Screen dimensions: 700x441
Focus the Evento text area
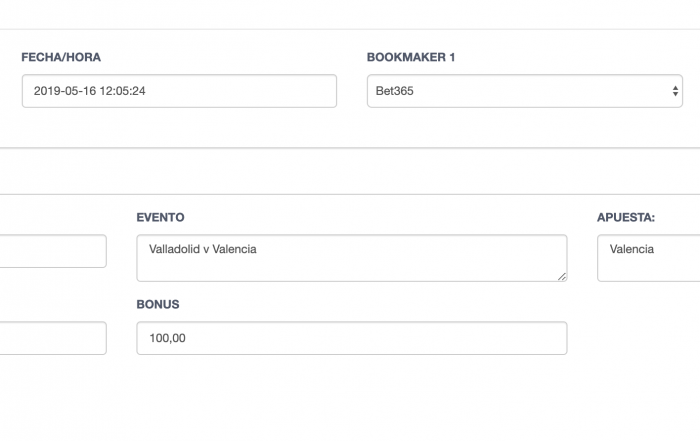point(352,258)
